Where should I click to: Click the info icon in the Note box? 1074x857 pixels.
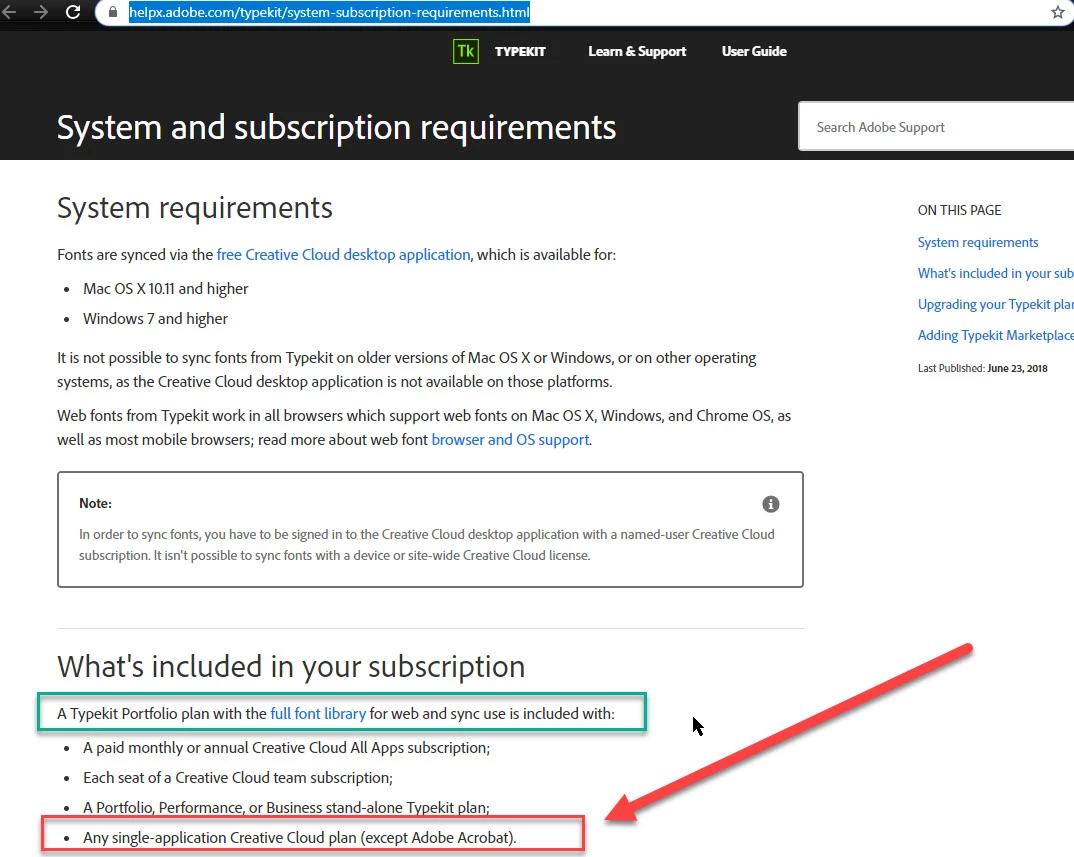point(771,504)
